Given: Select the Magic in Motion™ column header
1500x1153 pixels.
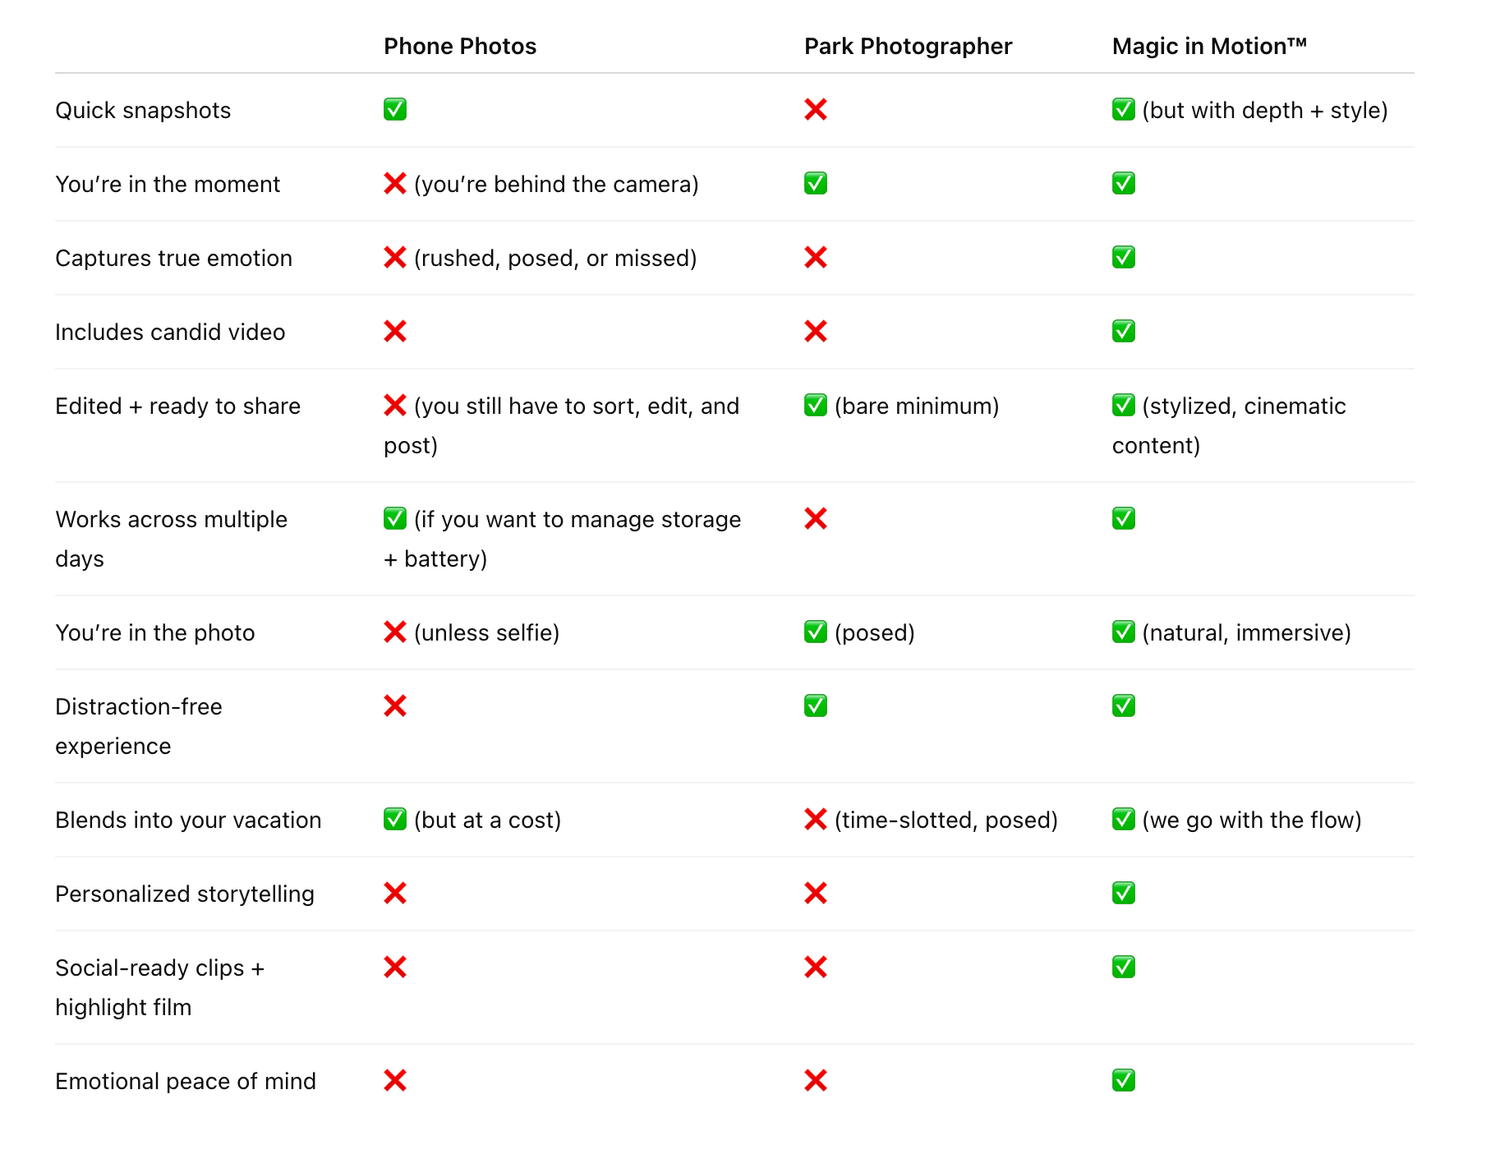Looking at the screenshot, I should tap(1209, 46).
